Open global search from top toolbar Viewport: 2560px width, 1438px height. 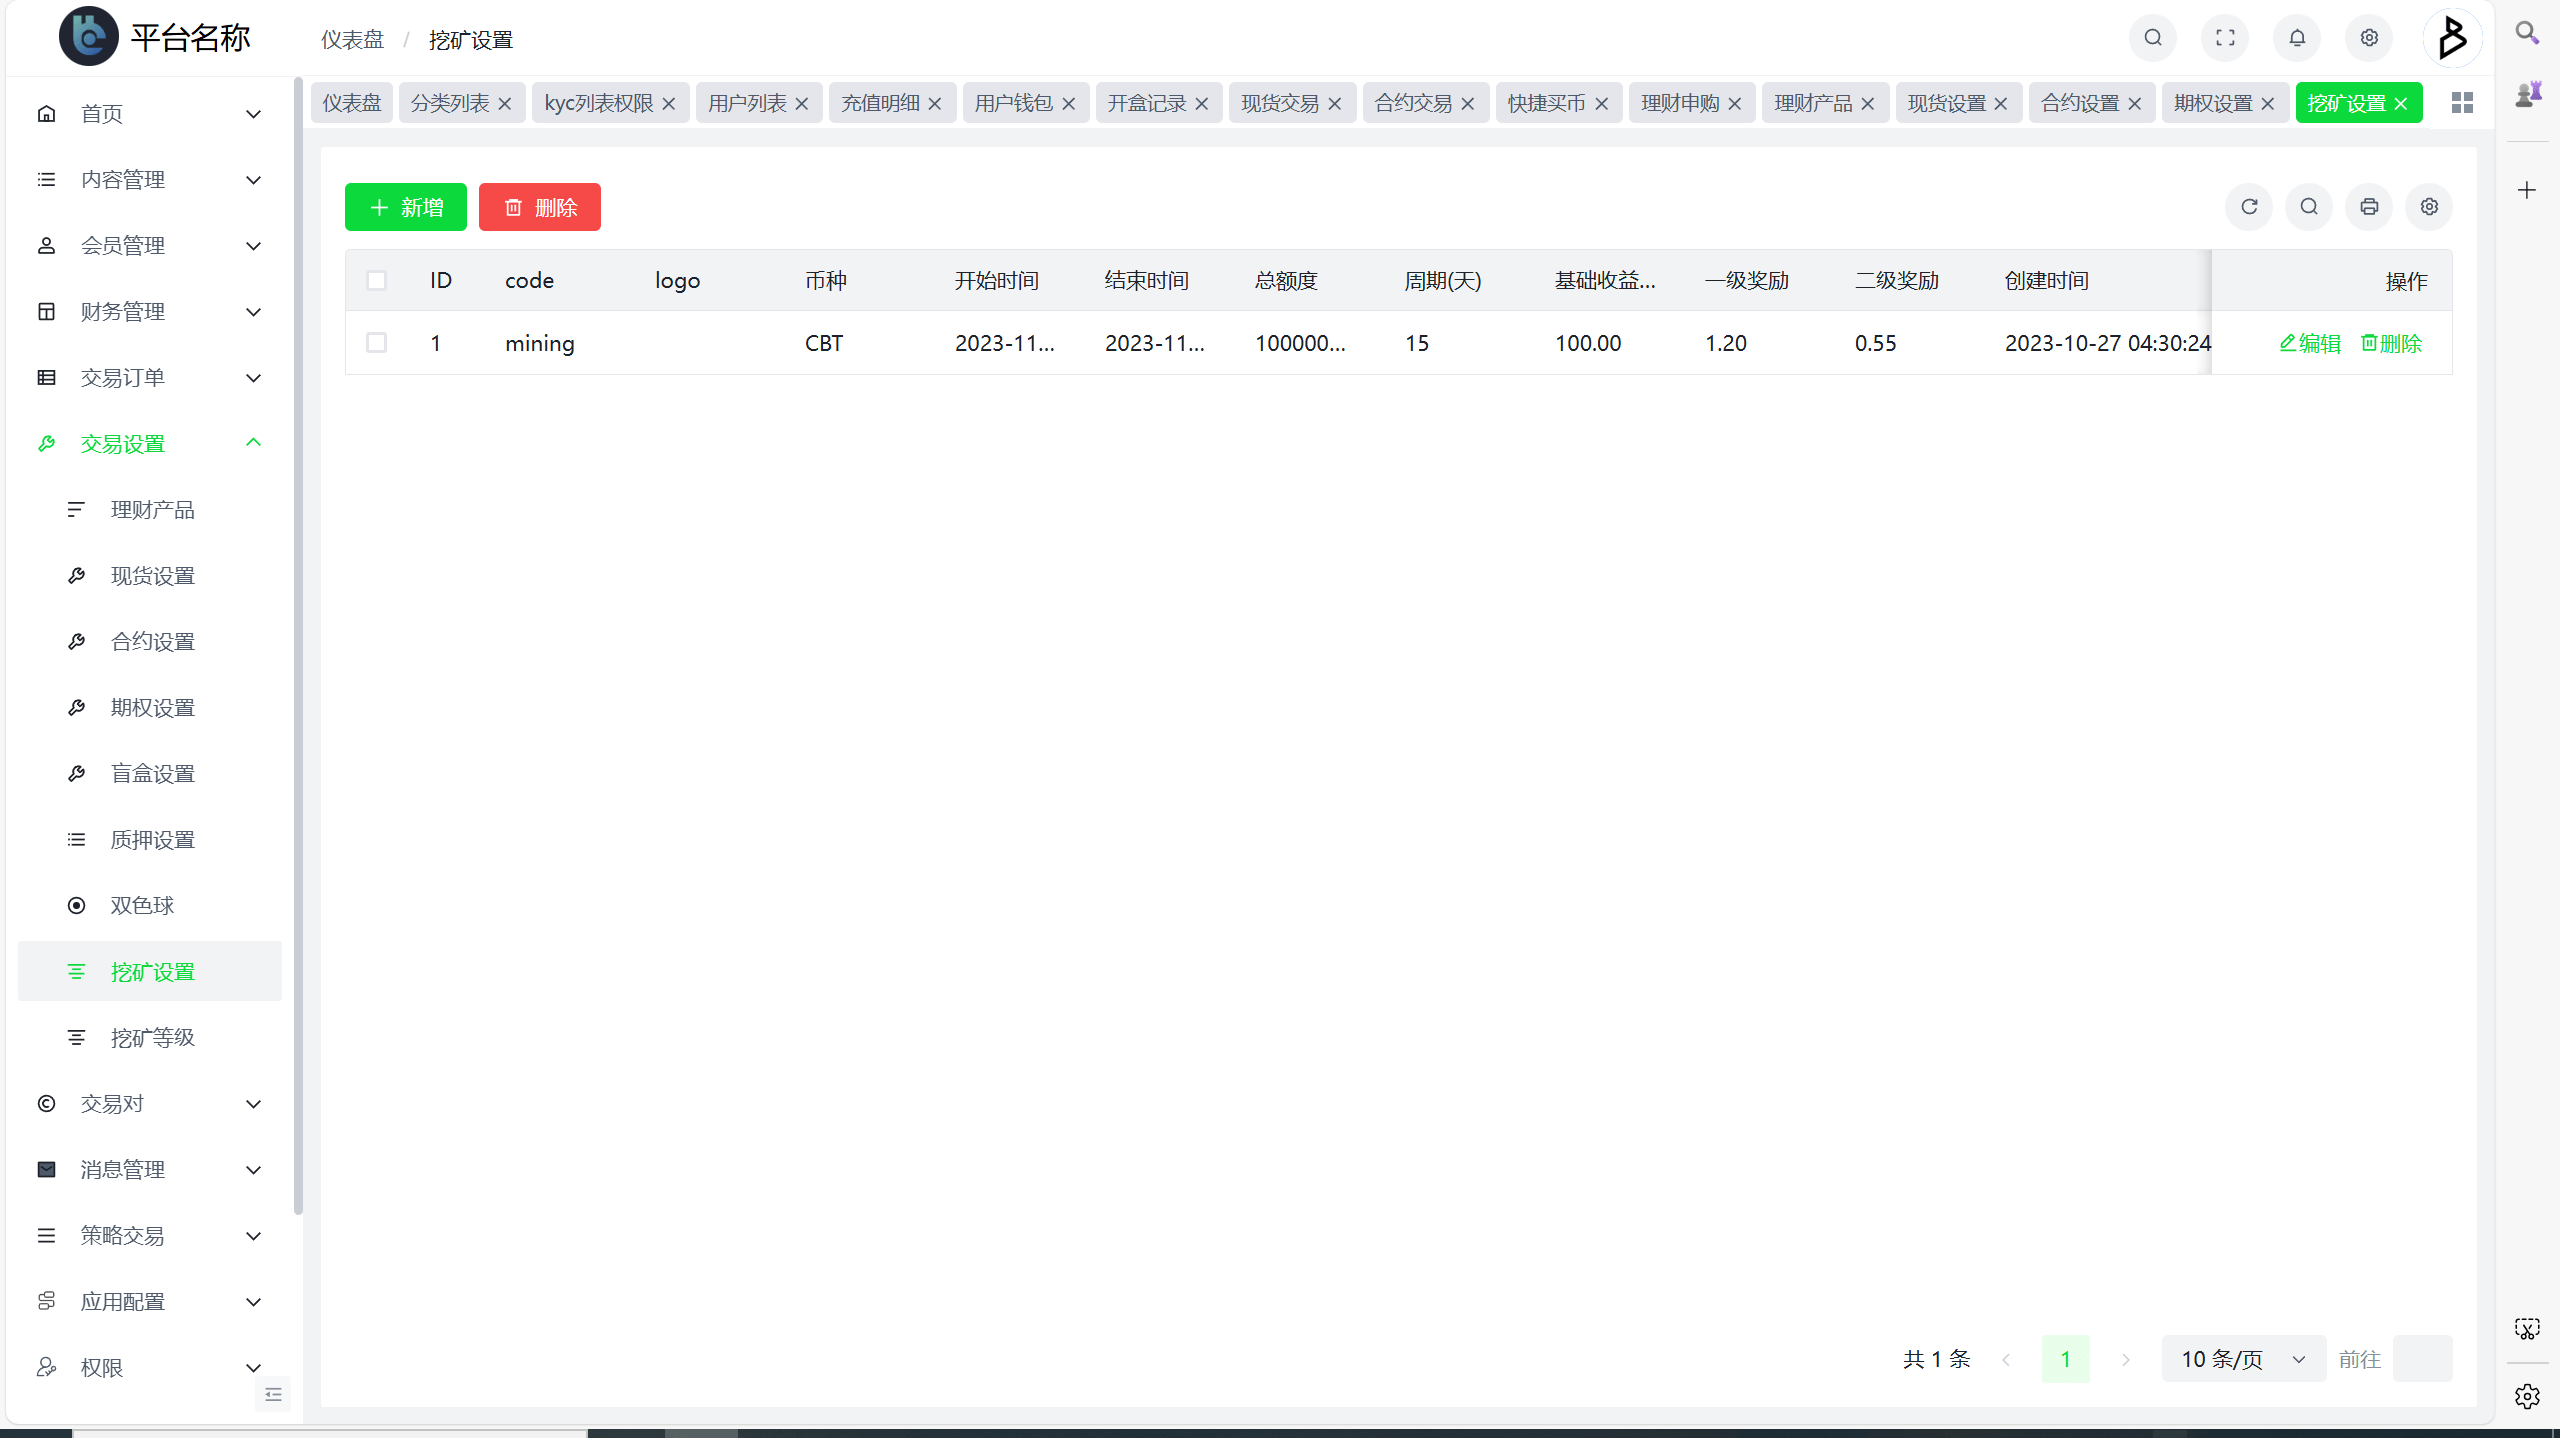coord(2152,37)
